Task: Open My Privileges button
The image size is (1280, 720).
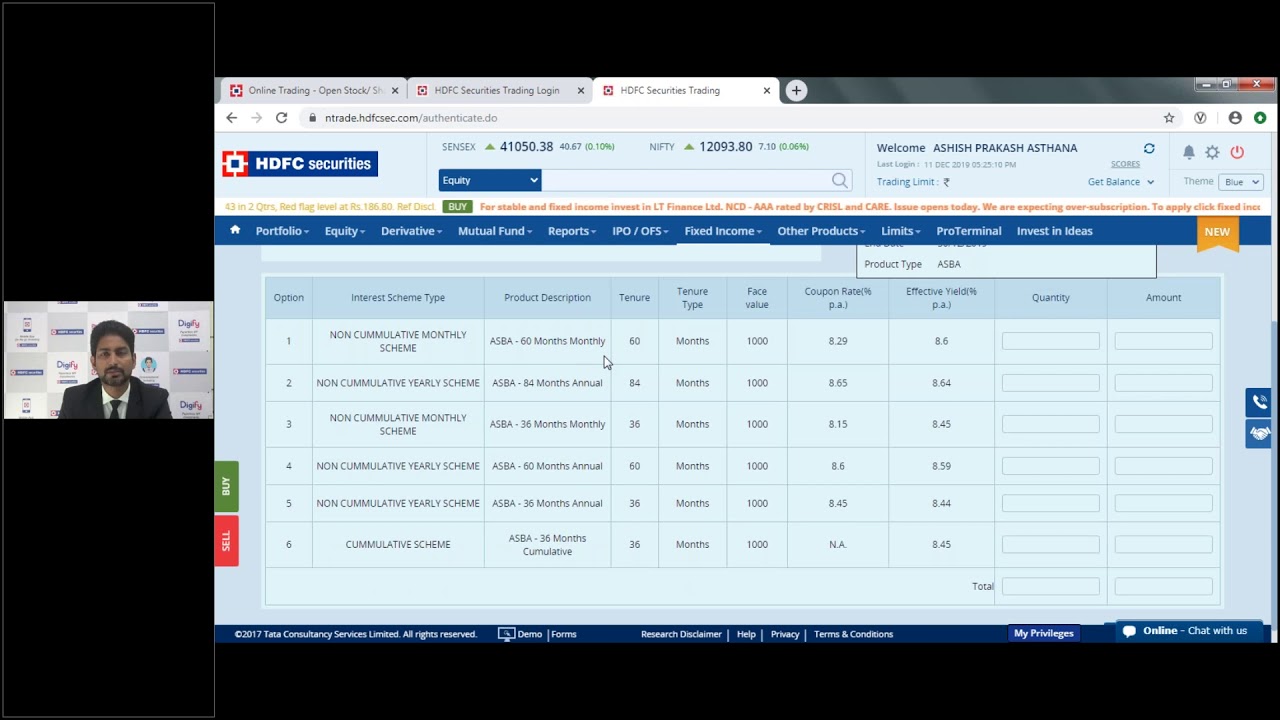Action: [x=1044, y=633]
